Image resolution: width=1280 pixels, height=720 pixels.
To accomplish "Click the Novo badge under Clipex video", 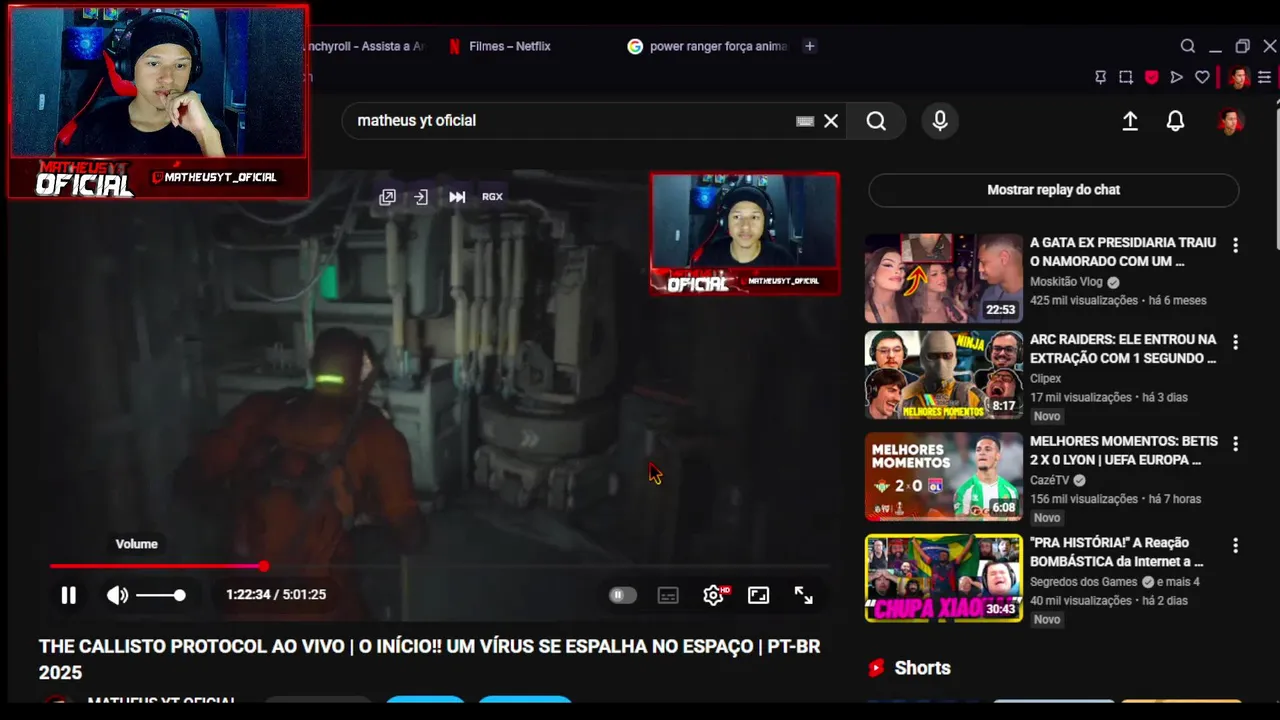I will (1047, 416).
